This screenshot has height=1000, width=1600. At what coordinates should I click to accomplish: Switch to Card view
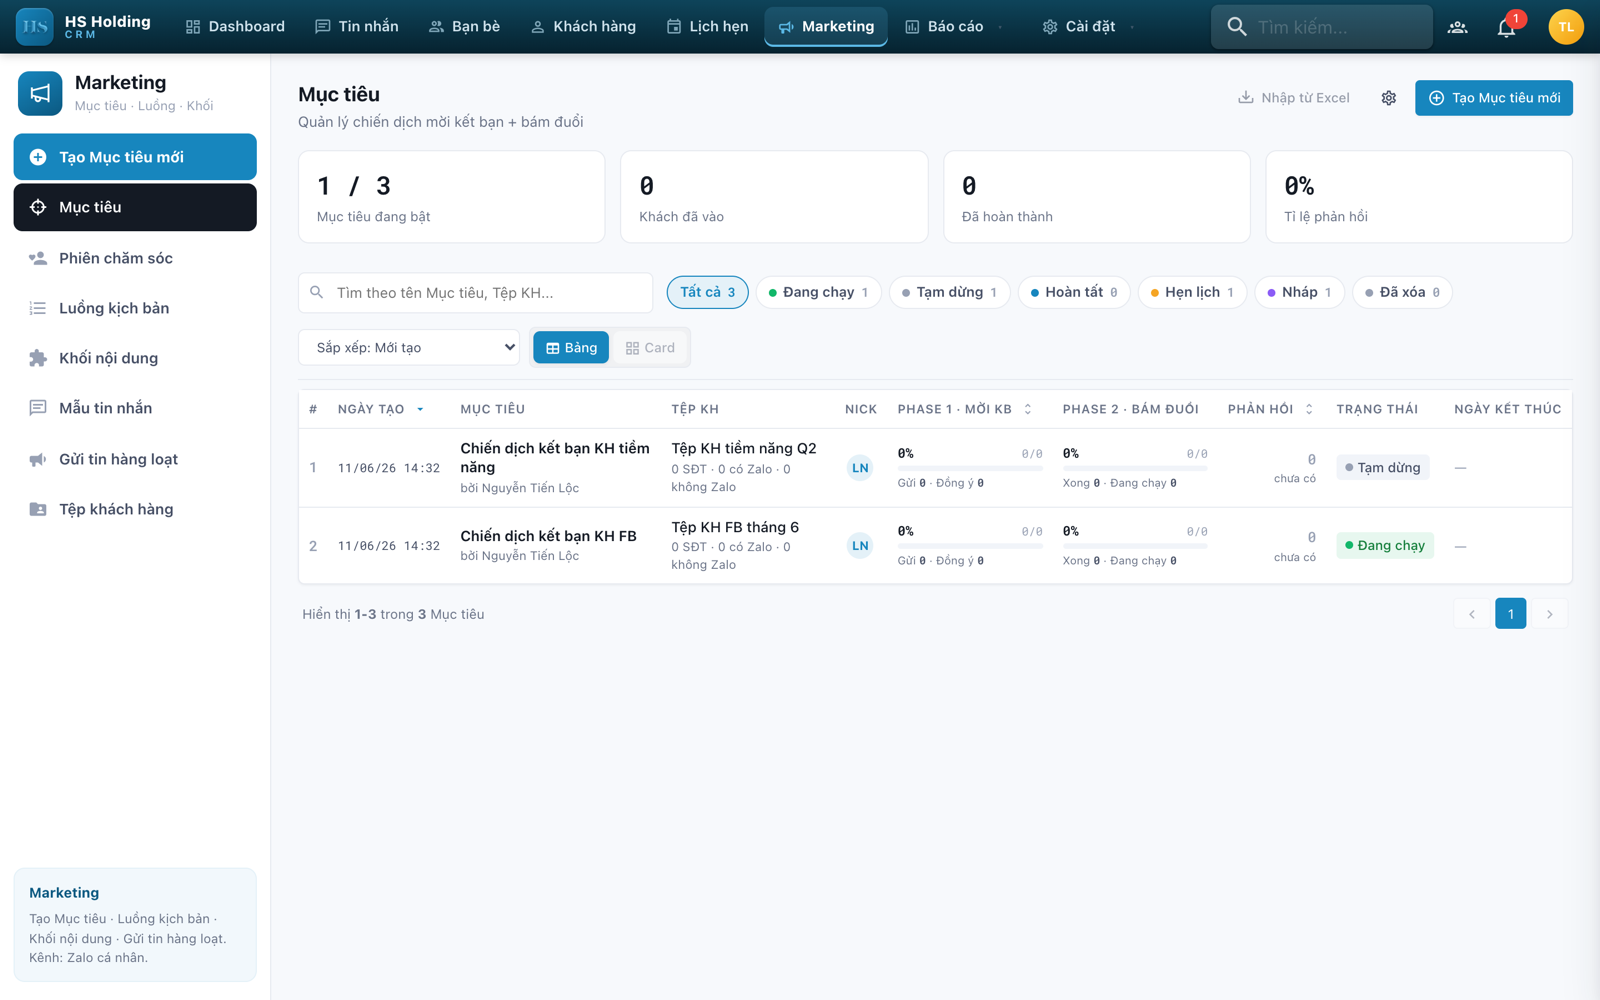coord(650,348)
